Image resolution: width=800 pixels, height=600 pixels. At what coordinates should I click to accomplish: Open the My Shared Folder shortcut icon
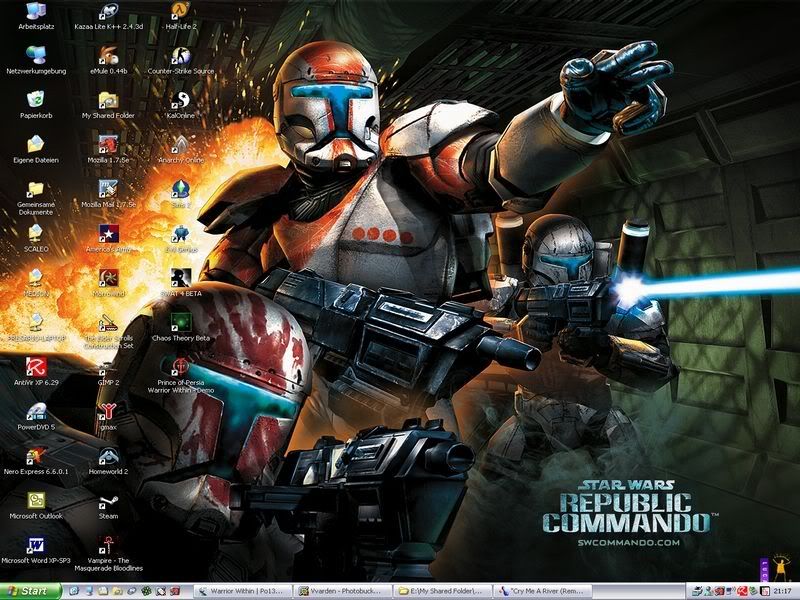[x=108, y=104]
